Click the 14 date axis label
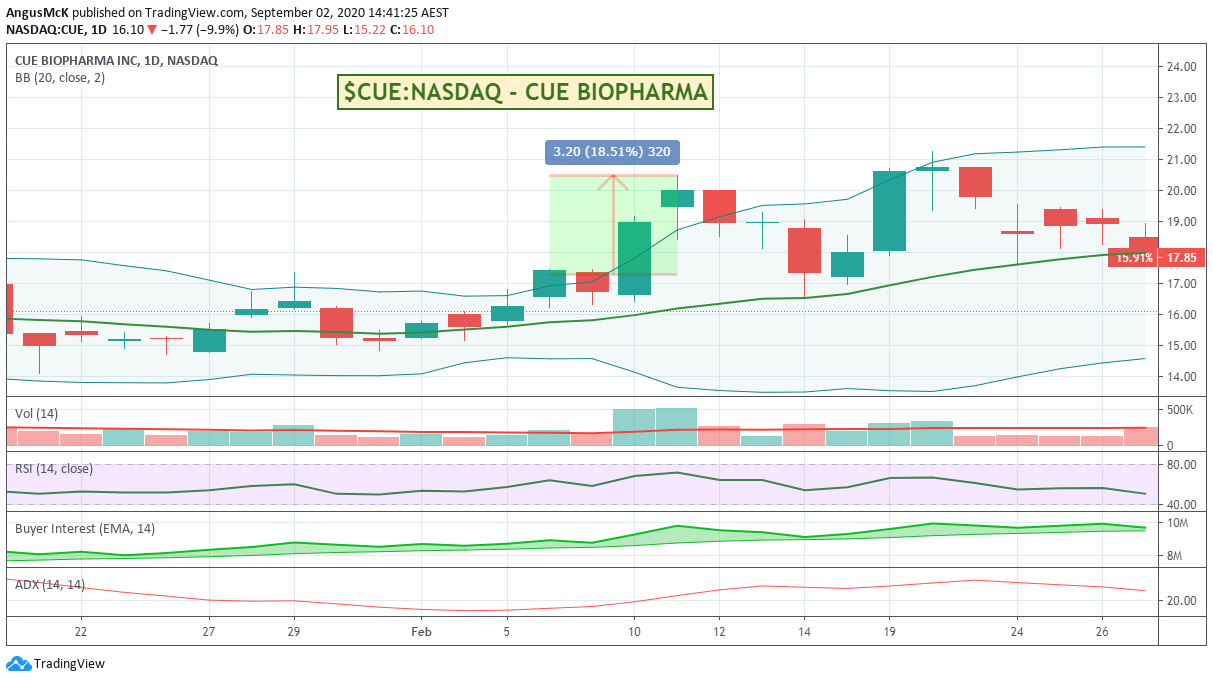This screenshot has height=682, width=1213. coord(804,632)
